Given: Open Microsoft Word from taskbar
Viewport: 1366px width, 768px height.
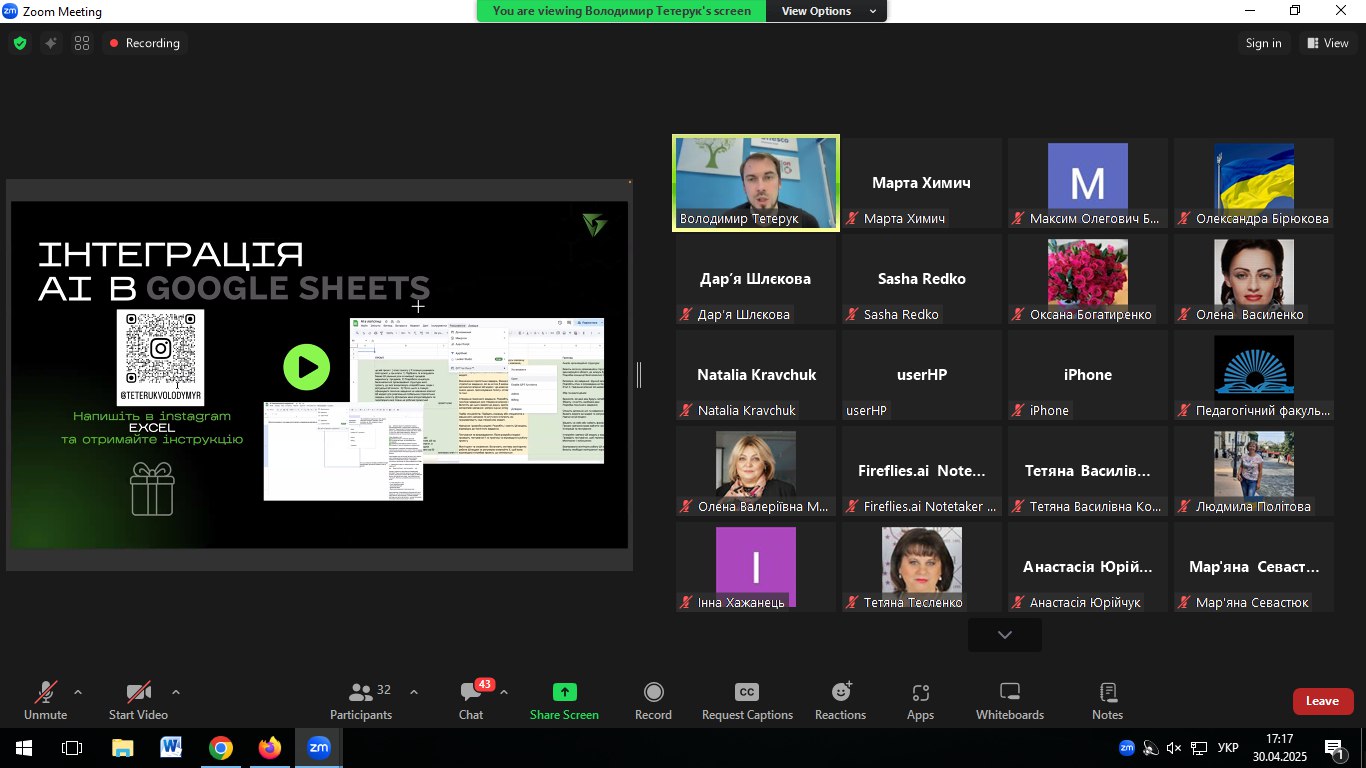Looking at the screenshot, I should click(x=171, y=748).
